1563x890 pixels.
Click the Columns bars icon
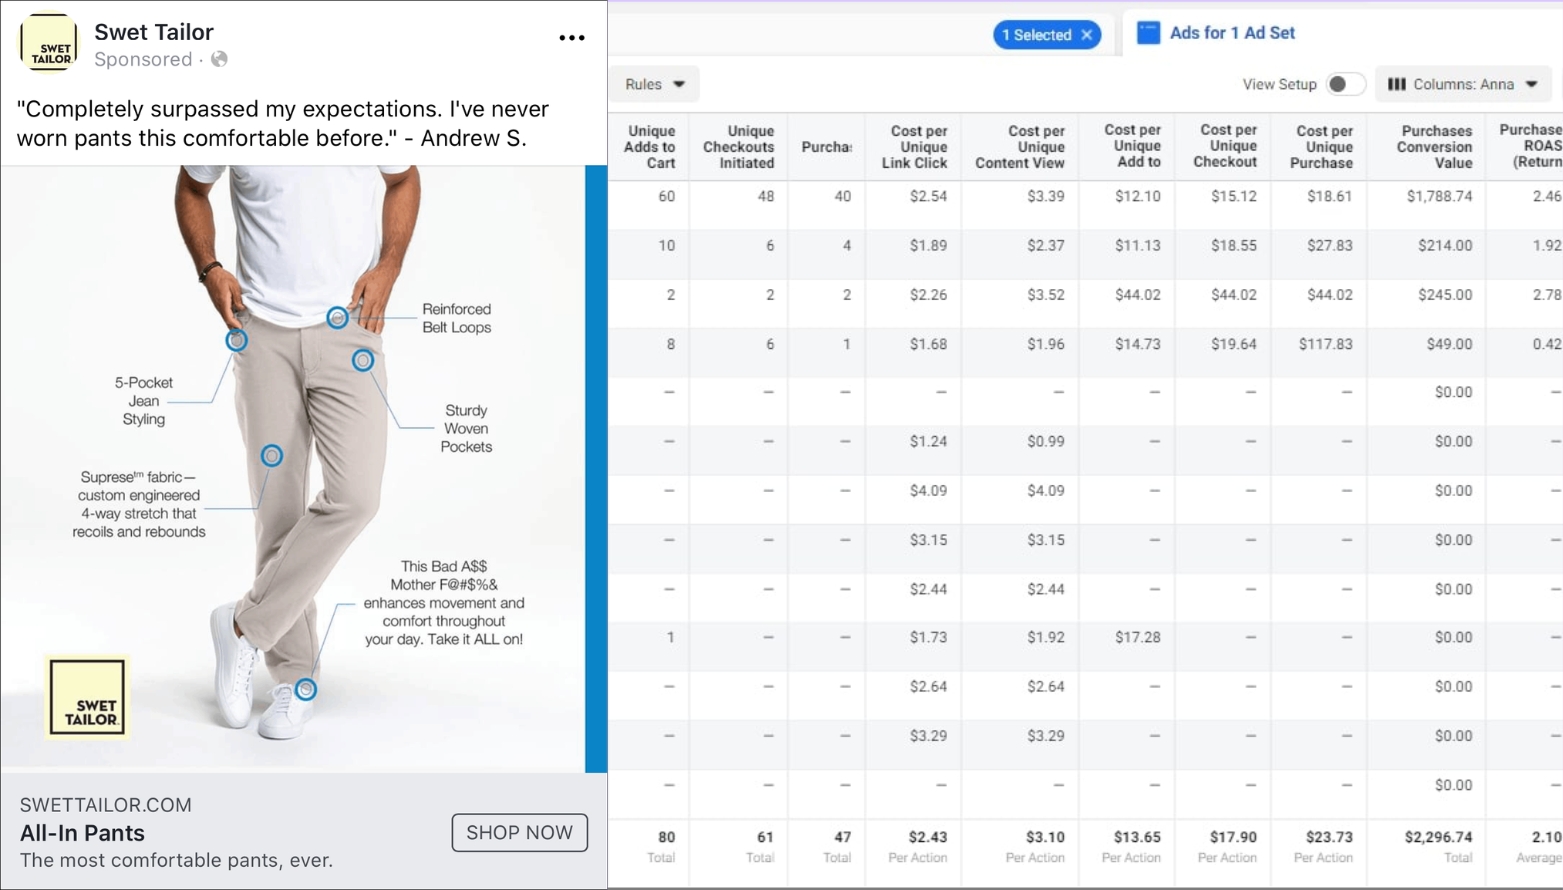[x=1397, y=85]
